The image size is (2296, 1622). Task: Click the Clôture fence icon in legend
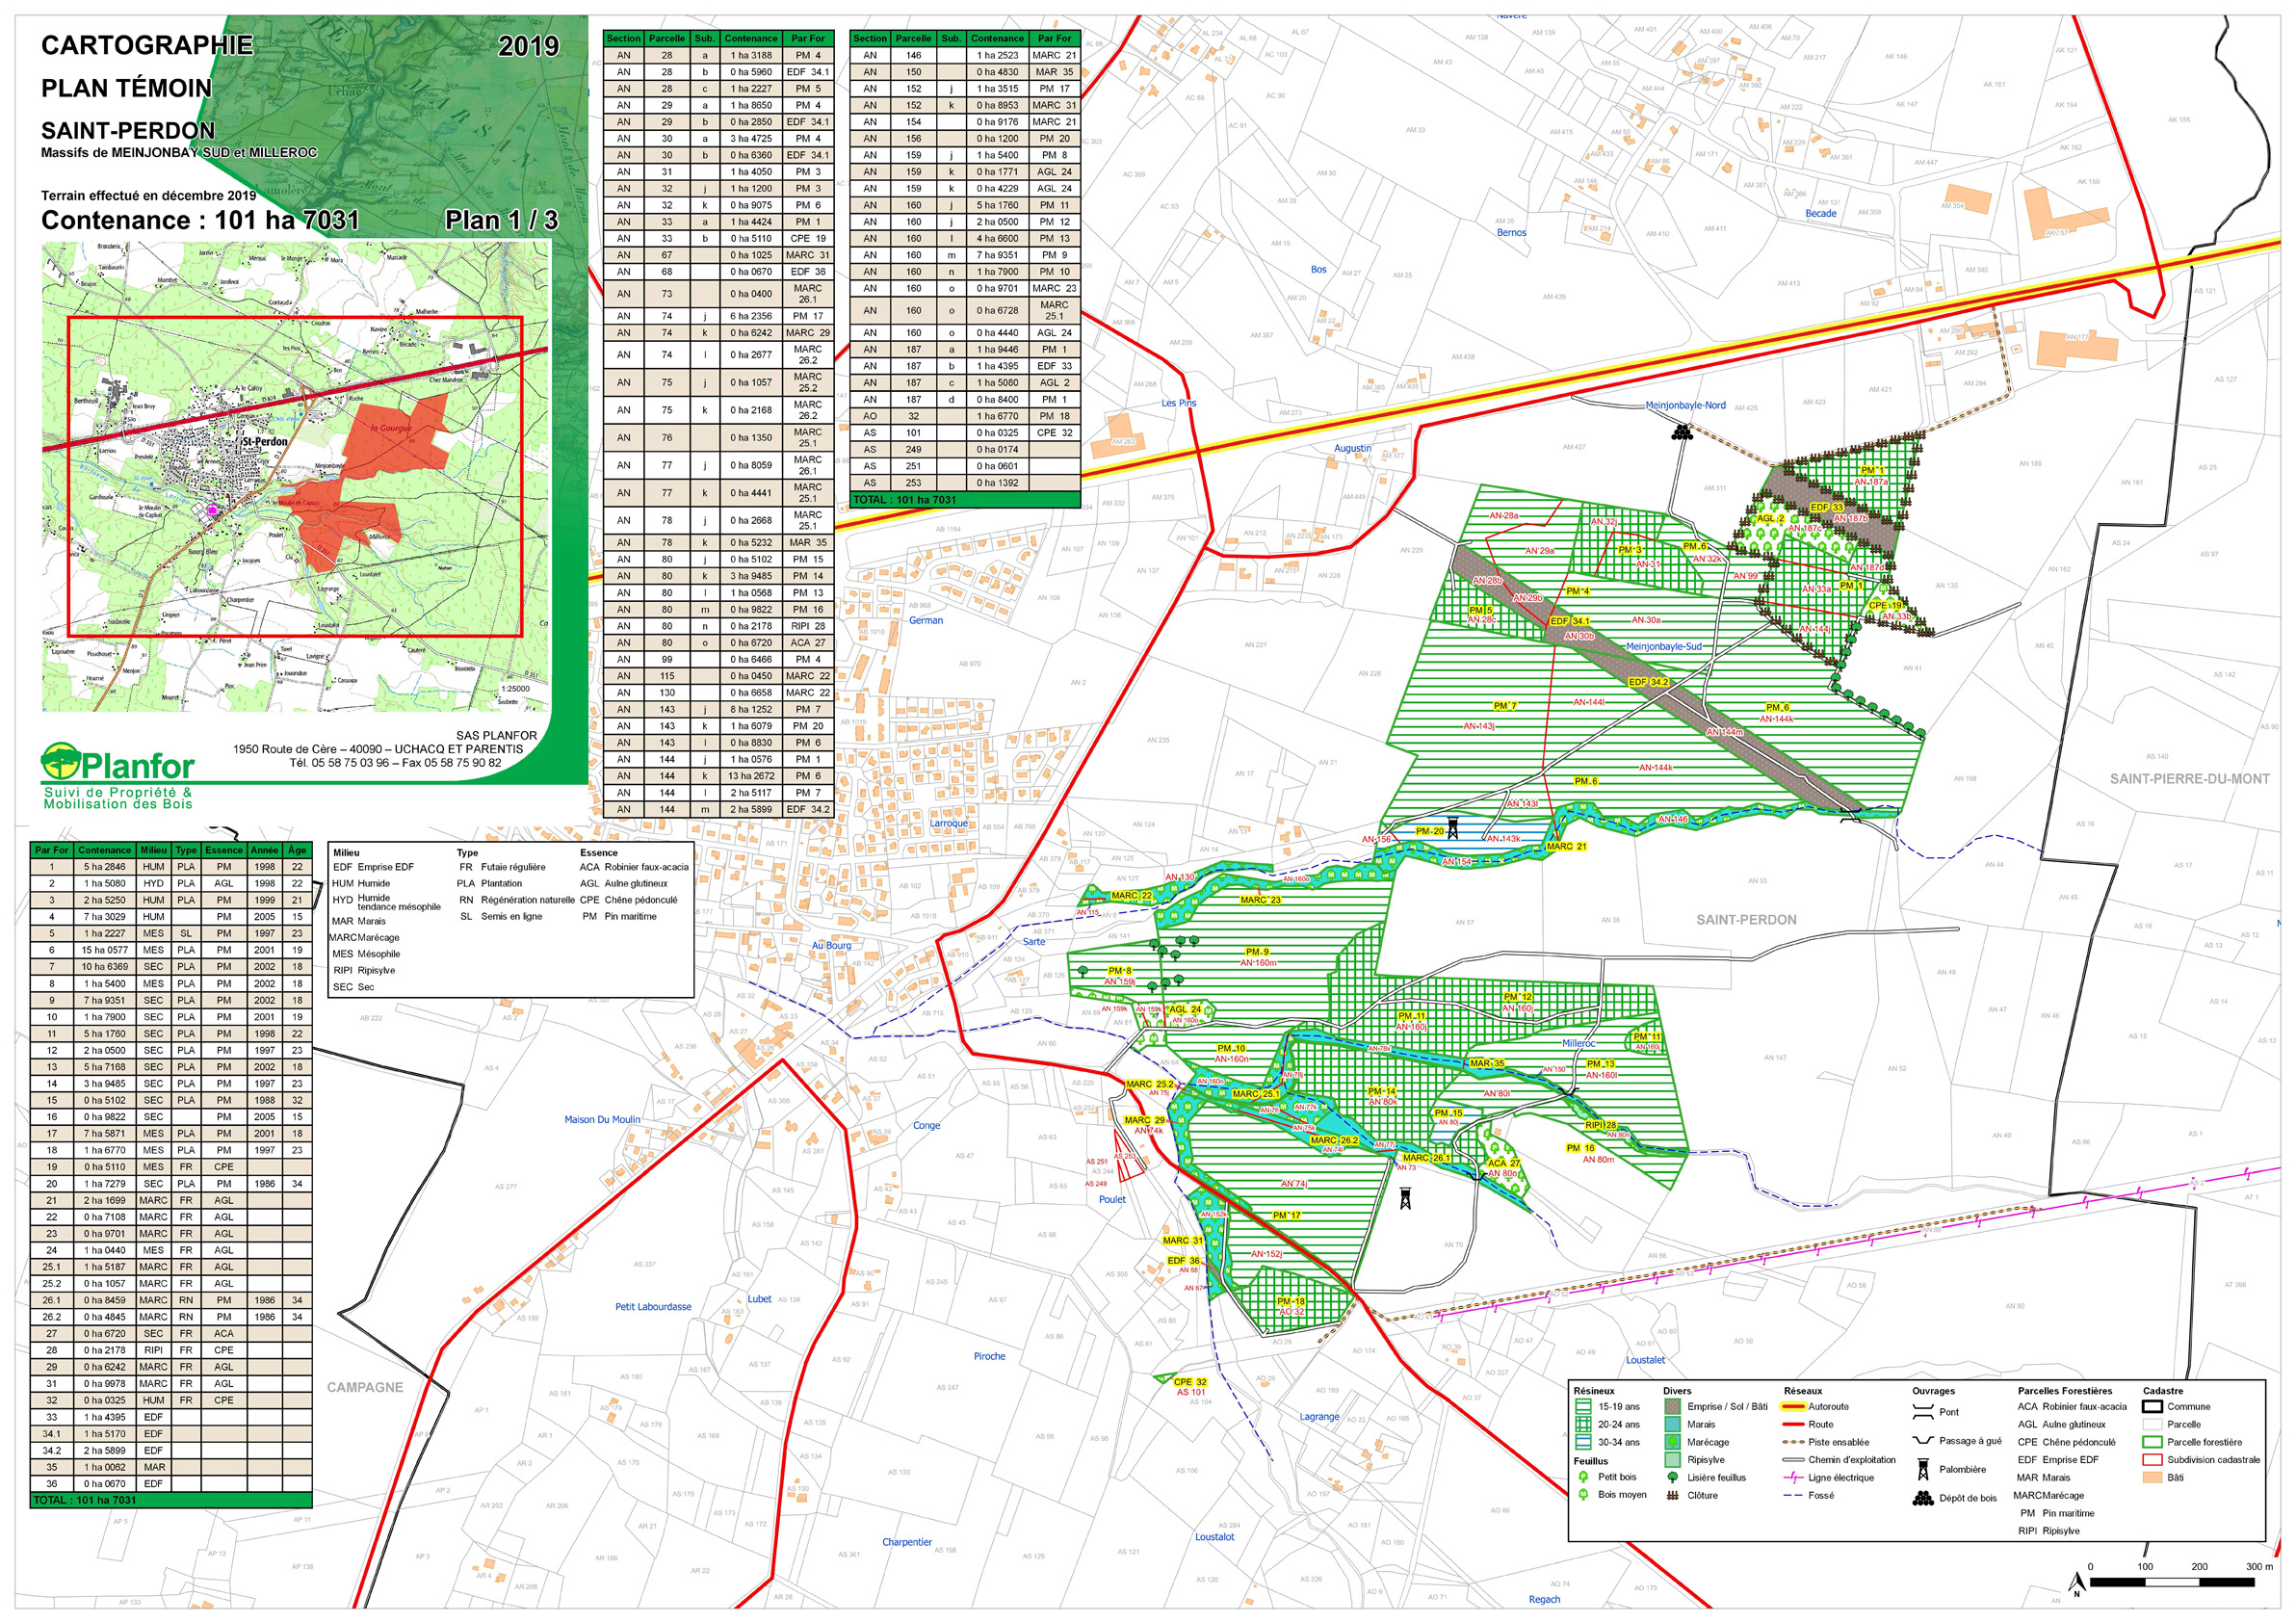tap(1672, 1496)
